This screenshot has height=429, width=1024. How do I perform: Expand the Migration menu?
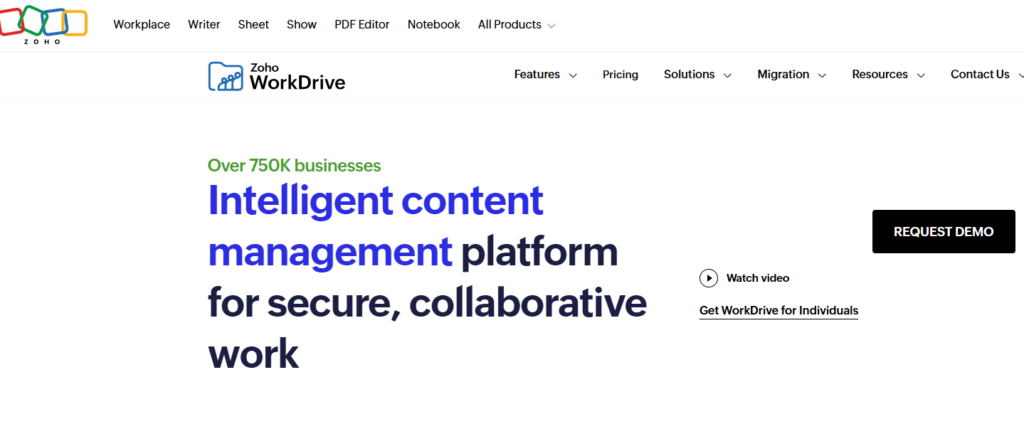click(x=792, y=74)
